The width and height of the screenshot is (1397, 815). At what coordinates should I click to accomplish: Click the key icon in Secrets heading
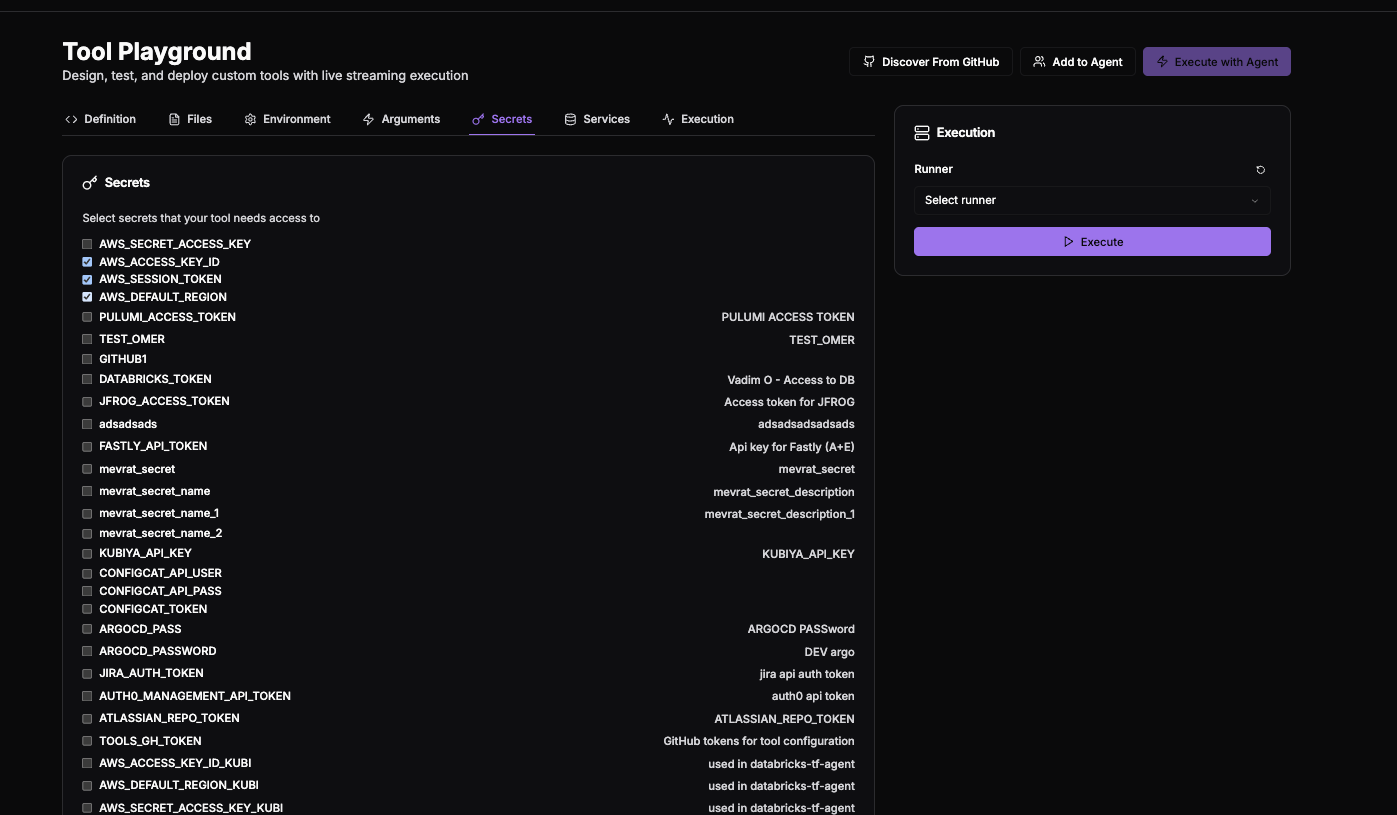pos(90,183)
